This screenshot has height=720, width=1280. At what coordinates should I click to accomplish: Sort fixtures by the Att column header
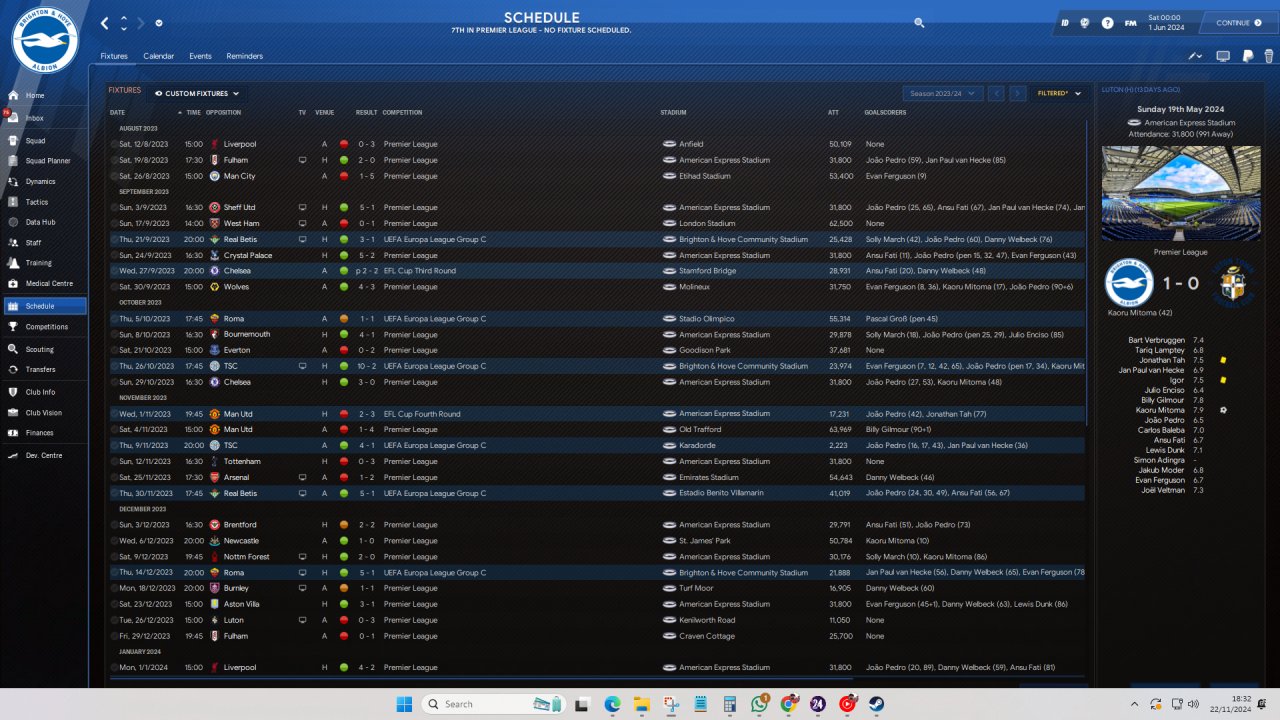point(833,112)
